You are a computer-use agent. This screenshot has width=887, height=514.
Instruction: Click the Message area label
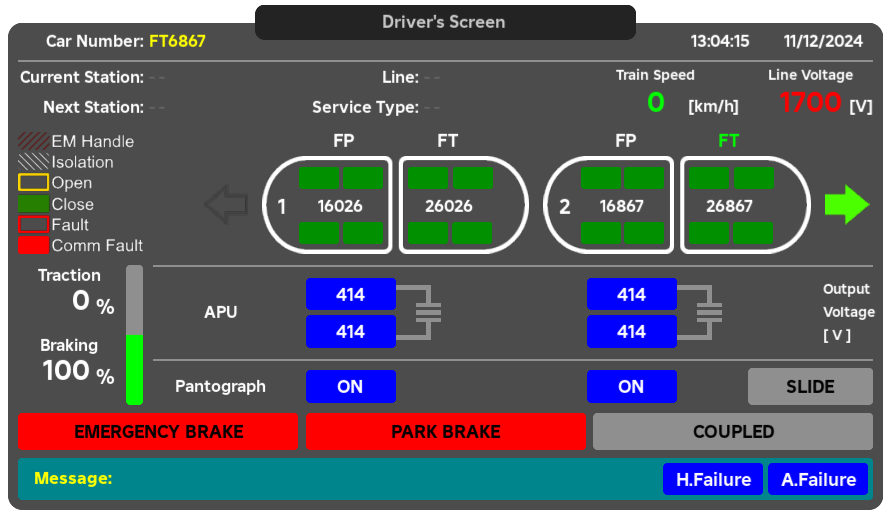click(x=73, y=478)
